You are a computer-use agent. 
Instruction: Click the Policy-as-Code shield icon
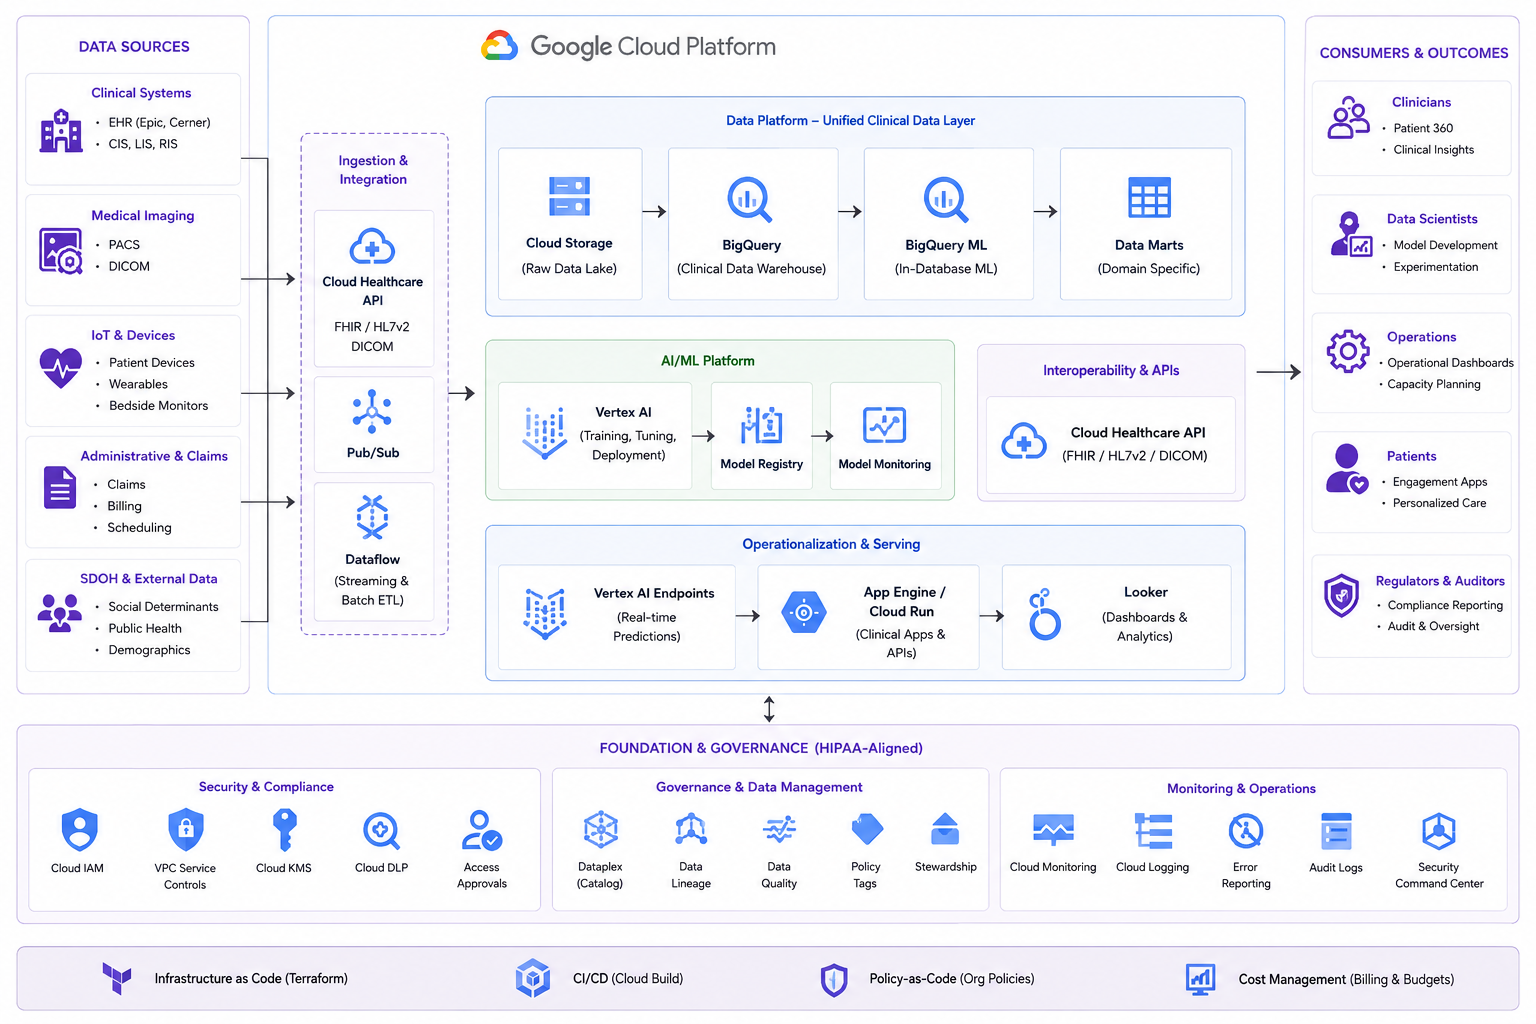click(x=834, y=980)
